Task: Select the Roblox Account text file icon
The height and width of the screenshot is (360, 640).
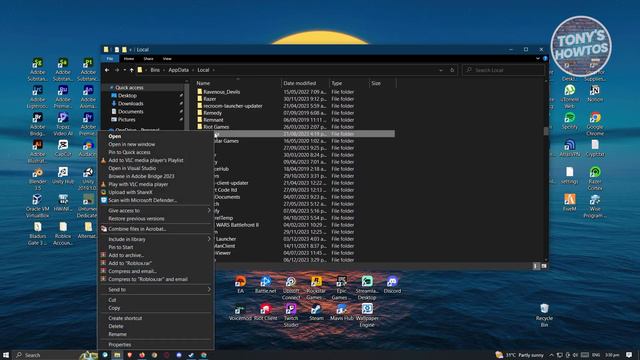Action: pyautogui.click(x=63, y=233)
